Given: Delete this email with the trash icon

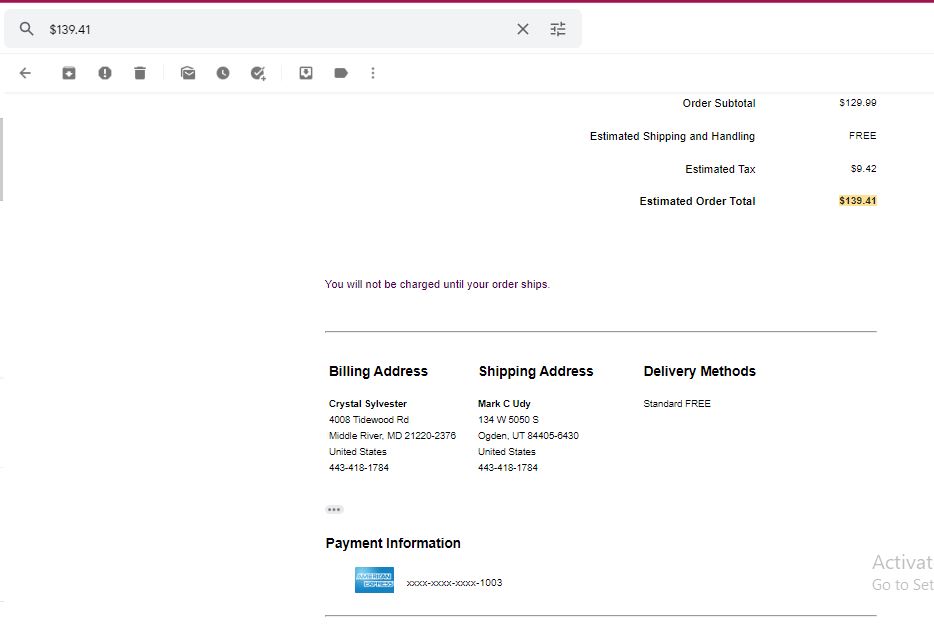Looking at the screenshot, I should 140,73.
